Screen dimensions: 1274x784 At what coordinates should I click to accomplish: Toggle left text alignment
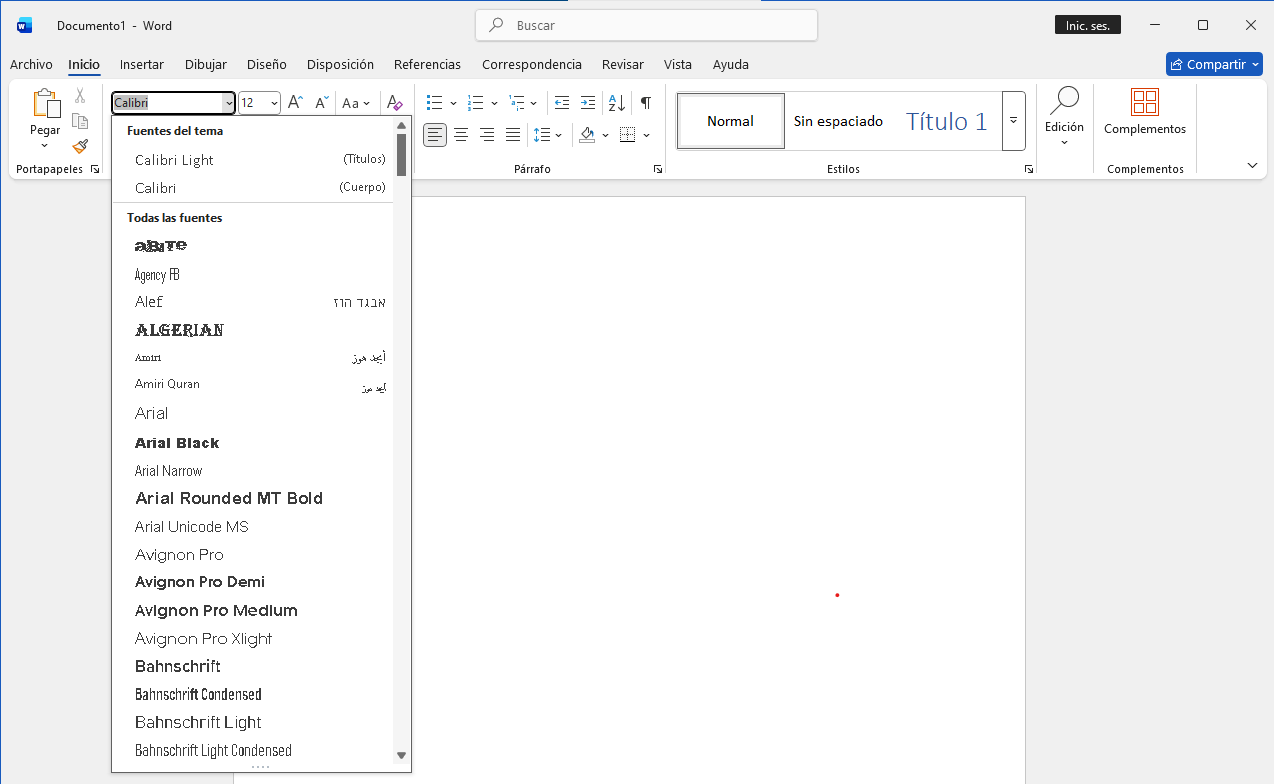(435, 135)
